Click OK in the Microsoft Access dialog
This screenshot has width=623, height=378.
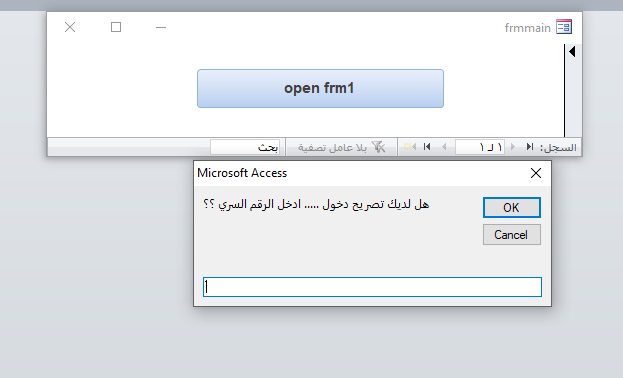pos(512,207)
